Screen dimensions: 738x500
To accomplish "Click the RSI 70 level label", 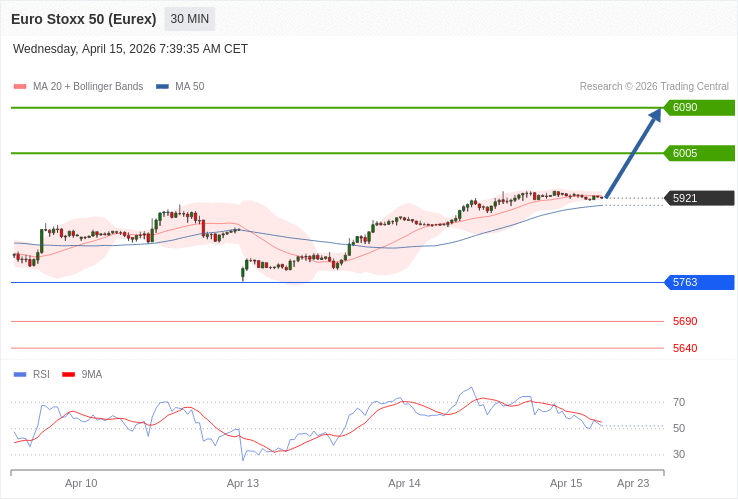I will (x=679, y=402).
